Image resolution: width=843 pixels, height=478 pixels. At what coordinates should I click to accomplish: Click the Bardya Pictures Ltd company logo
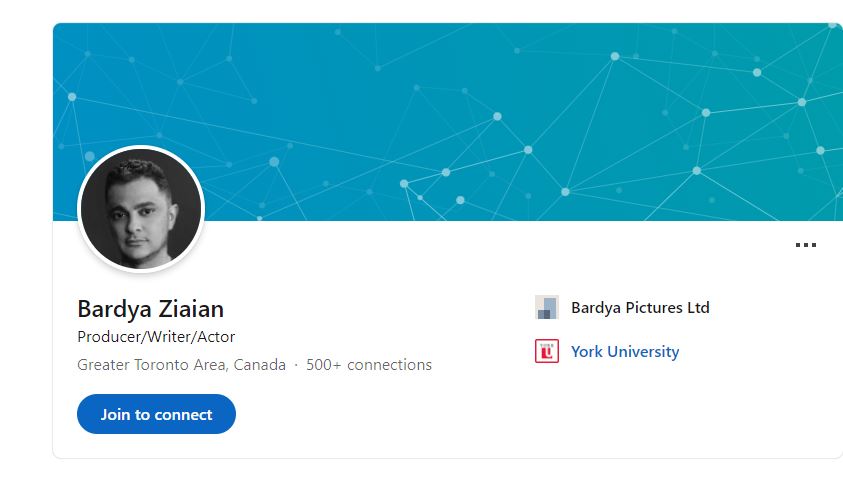pos(547,308)
